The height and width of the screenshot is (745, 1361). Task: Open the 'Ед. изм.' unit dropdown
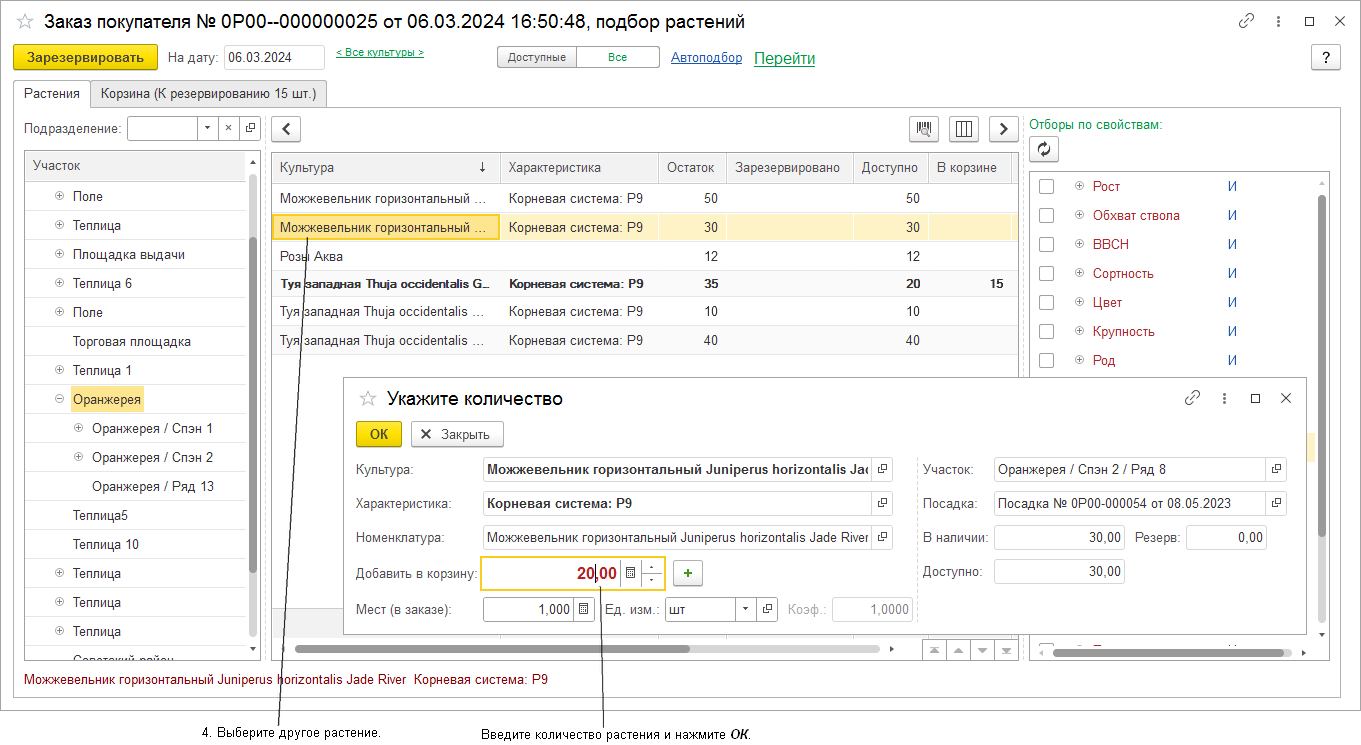click(x=746, y=609)
